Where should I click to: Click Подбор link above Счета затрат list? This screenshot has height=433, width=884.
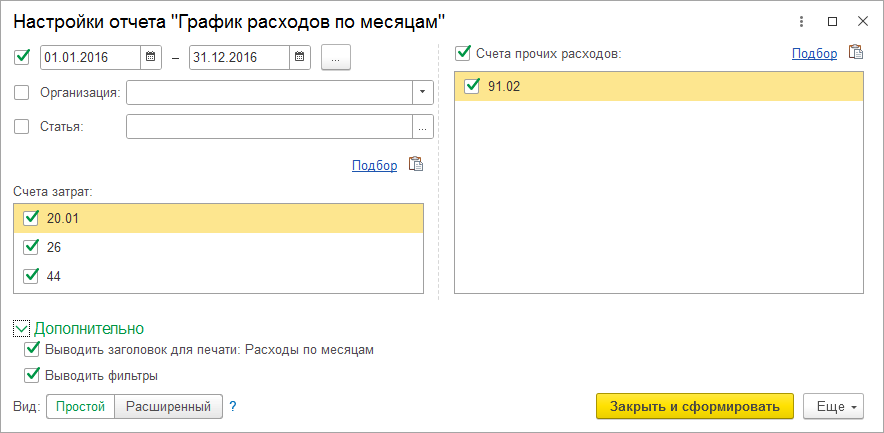point(374,165)
